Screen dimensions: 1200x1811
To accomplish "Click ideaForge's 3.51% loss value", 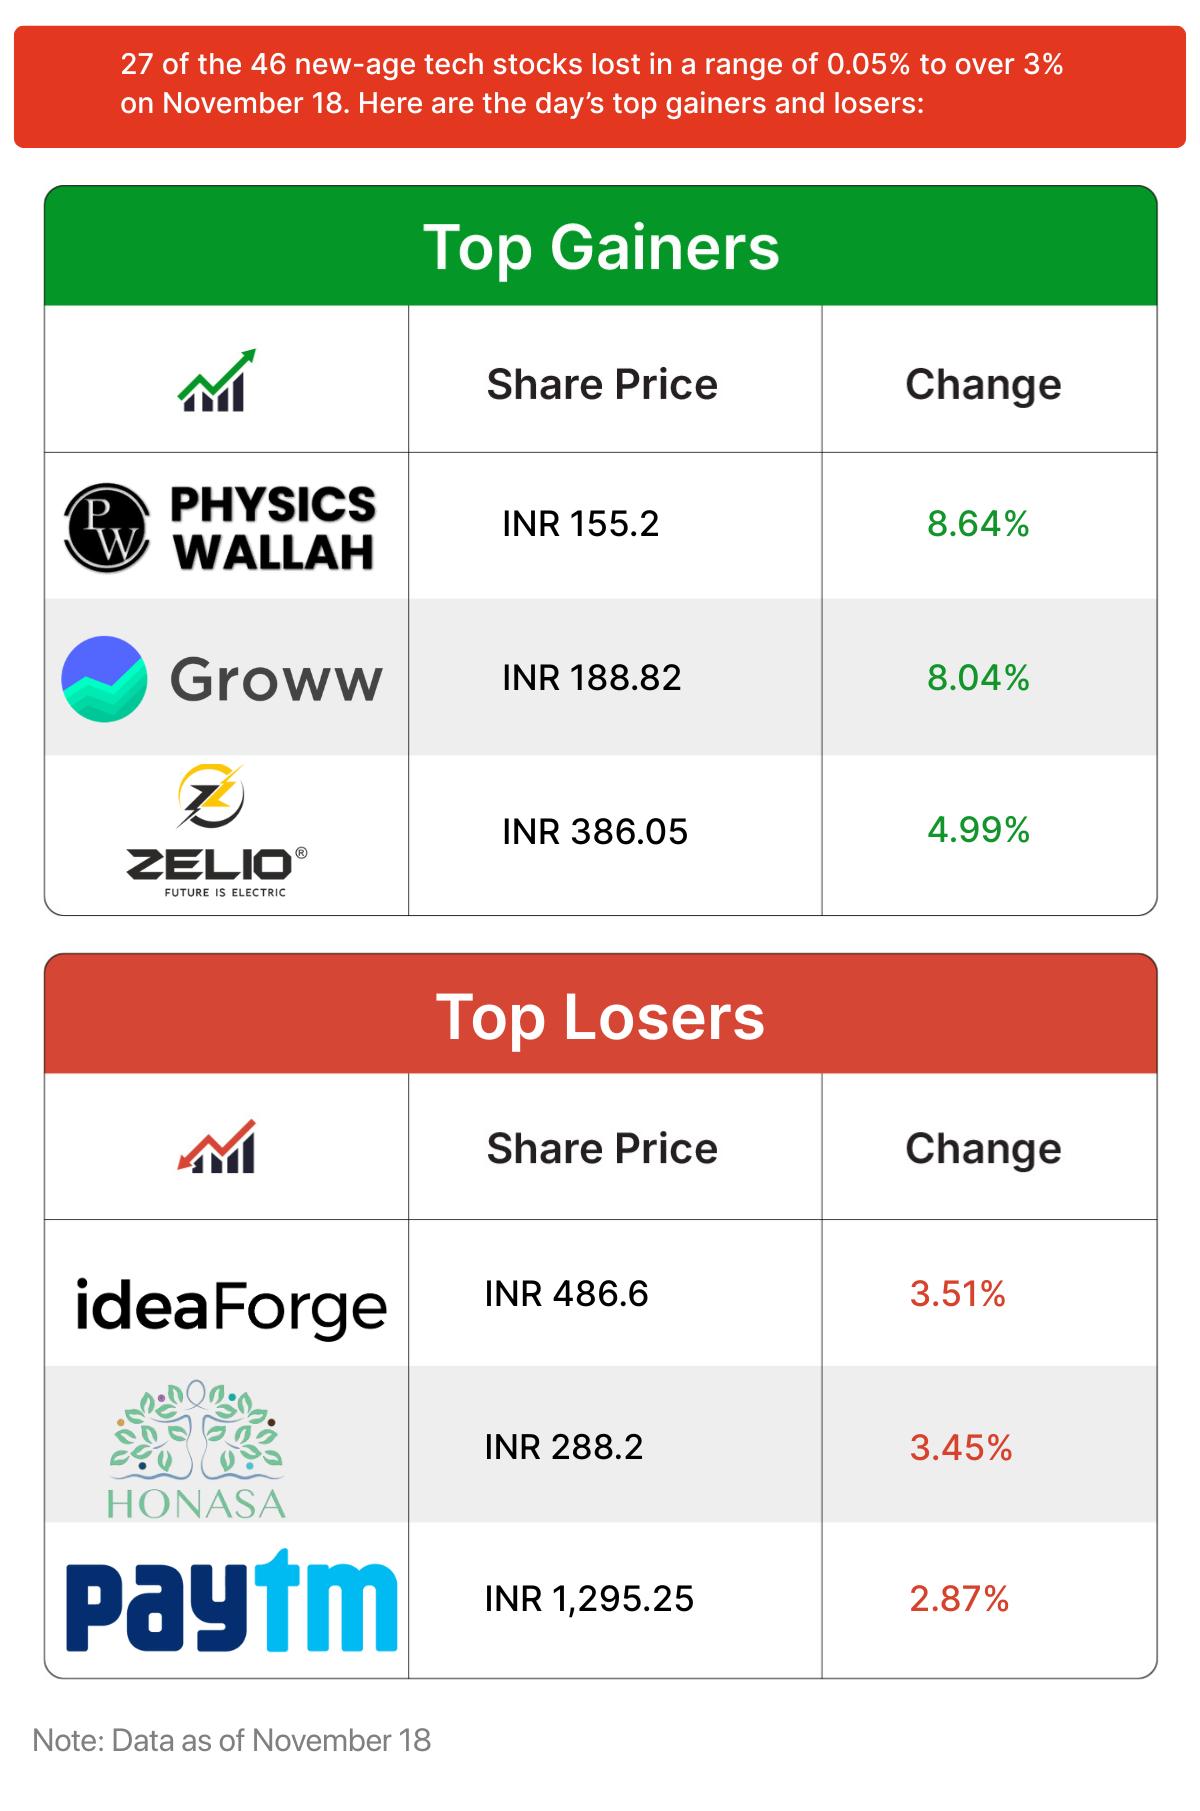I will tap(957, 1294).
